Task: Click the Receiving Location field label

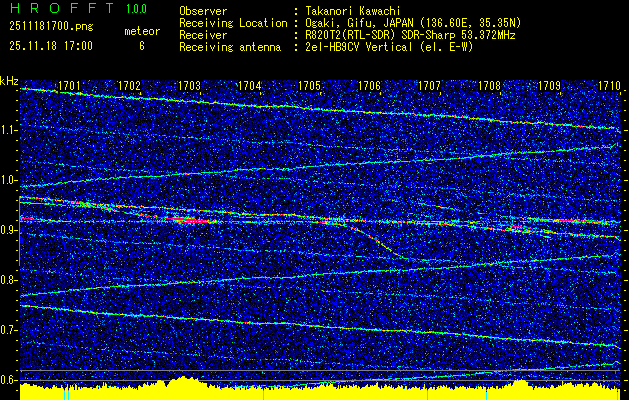Action: click(x=233, y=23)
